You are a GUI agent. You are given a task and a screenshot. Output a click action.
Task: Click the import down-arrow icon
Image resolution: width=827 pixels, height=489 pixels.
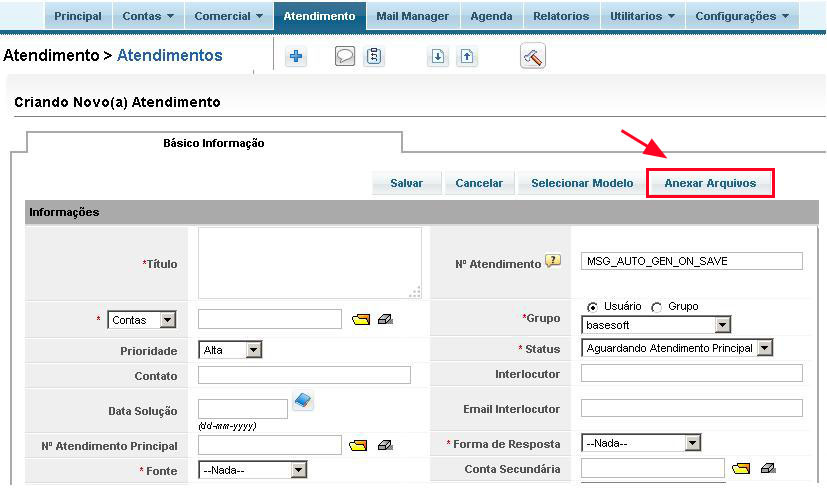pyautogui.click(x=437, y=56)
